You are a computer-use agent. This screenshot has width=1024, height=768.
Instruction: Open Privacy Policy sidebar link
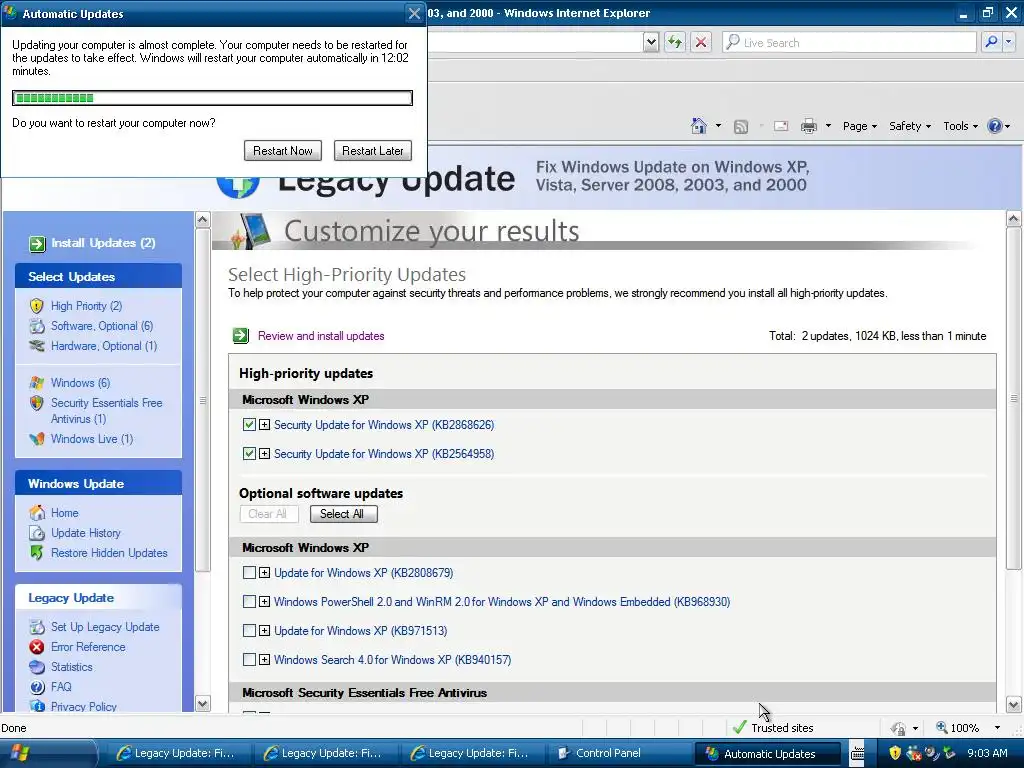click(x=84, y=706)
